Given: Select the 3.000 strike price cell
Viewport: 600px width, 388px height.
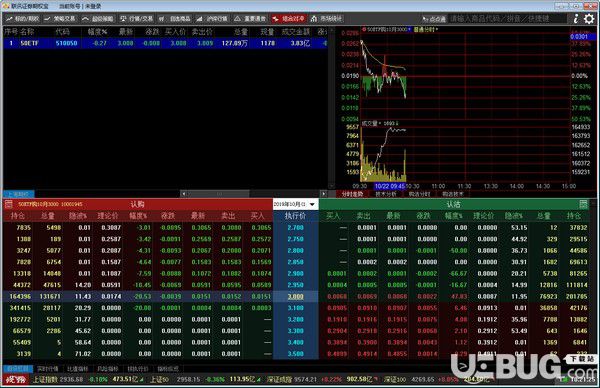Looking at the screenshot, I should pos(295,297).
